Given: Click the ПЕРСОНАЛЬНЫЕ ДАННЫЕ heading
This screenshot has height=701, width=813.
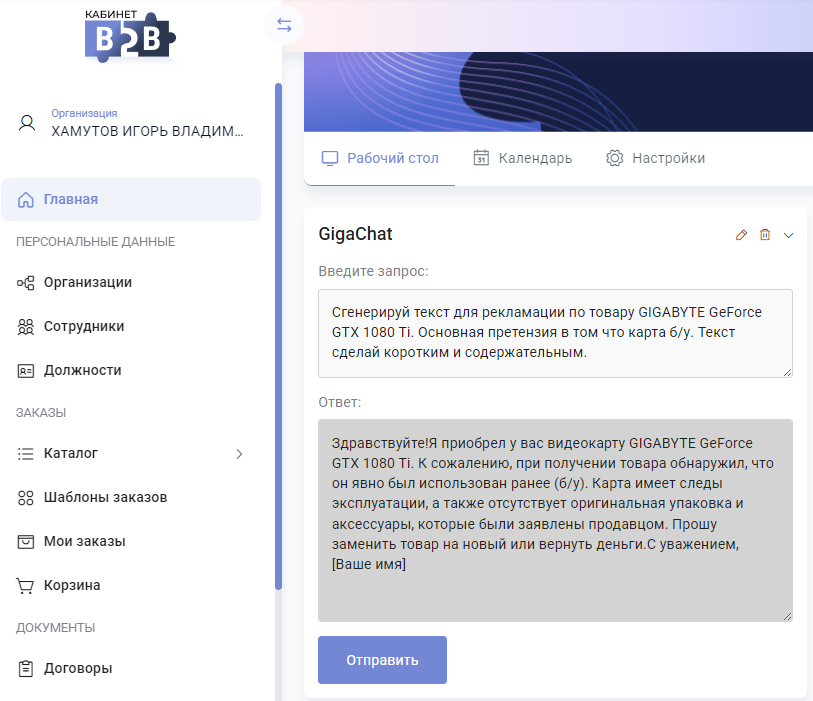Looking at the screenshot, I should [x=95, y=242].
